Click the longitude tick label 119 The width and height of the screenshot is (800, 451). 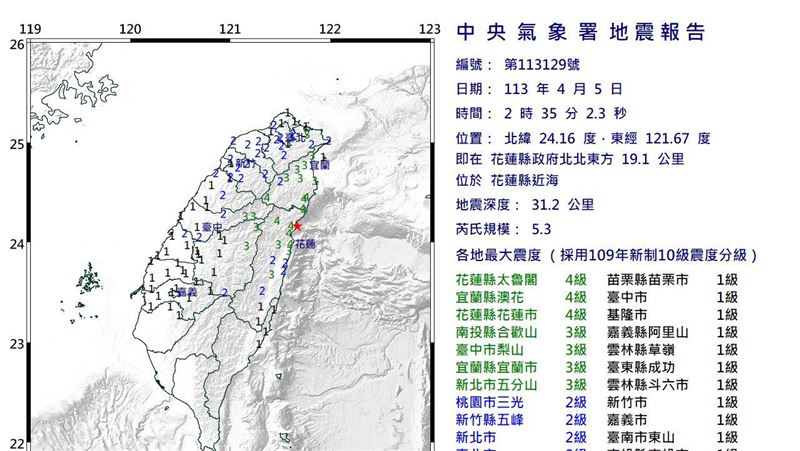tap(30, 29)
